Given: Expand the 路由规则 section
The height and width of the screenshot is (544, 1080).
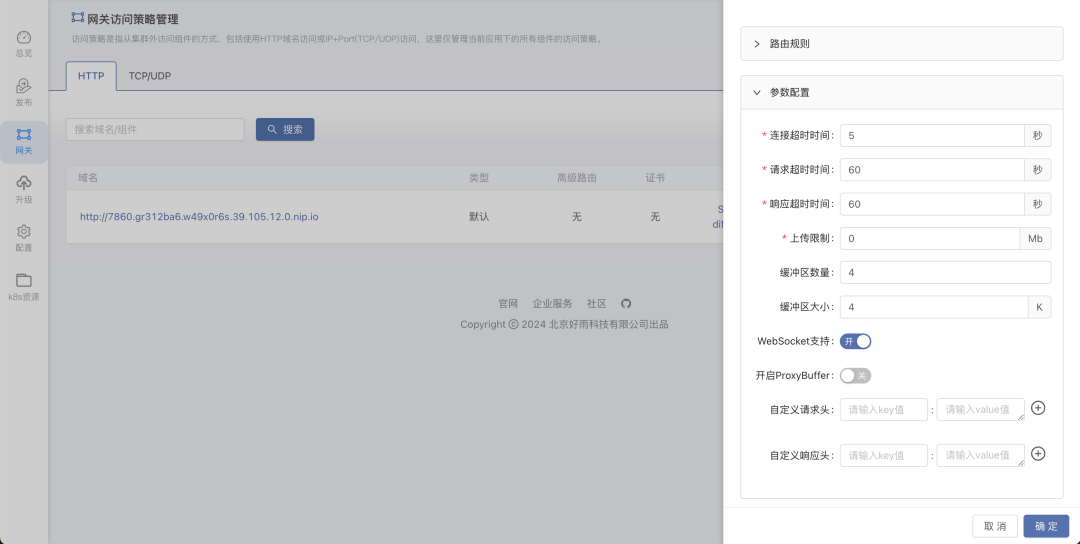Looking at the screenshot, I should (789, 44).
